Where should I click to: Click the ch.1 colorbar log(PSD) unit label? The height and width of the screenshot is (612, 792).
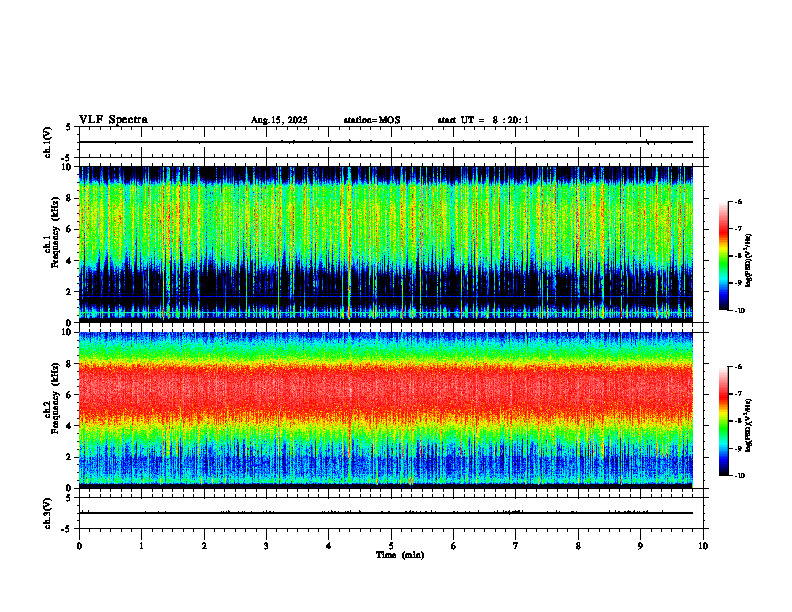(x=749, y=261)
